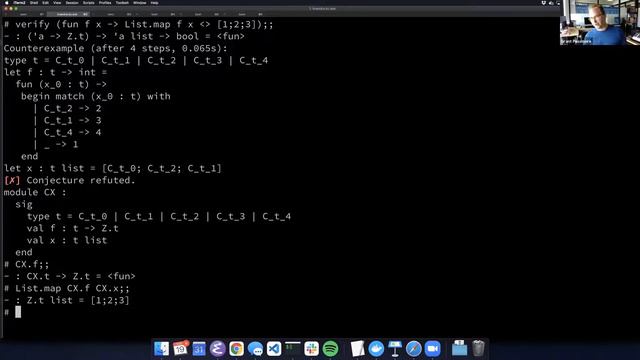Launch Spotify from the dock
Viewport: 640px width, 360px height.
[330, 349]
